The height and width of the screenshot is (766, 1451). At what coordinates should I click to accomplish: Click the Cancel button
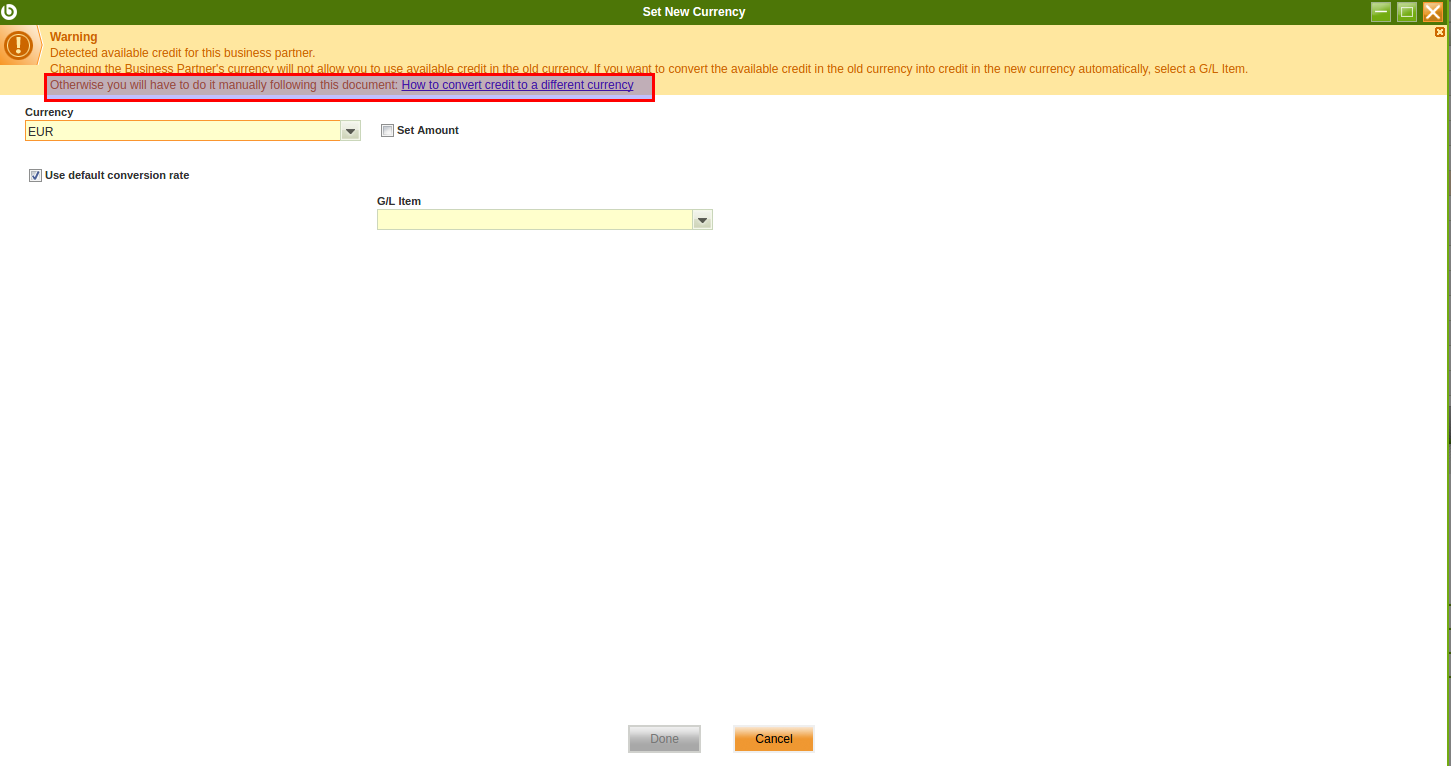point(774,739)
